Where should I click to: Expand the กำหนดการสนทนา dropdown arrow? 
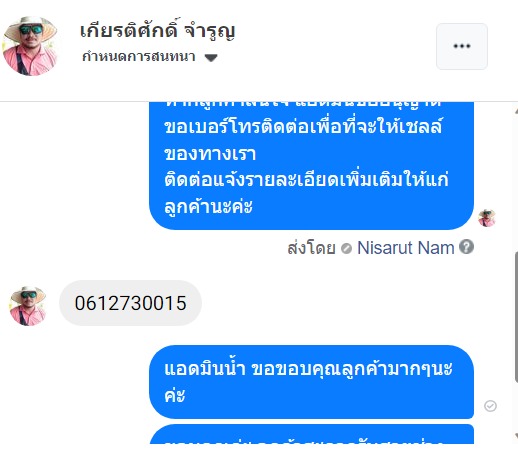(211, 58)
